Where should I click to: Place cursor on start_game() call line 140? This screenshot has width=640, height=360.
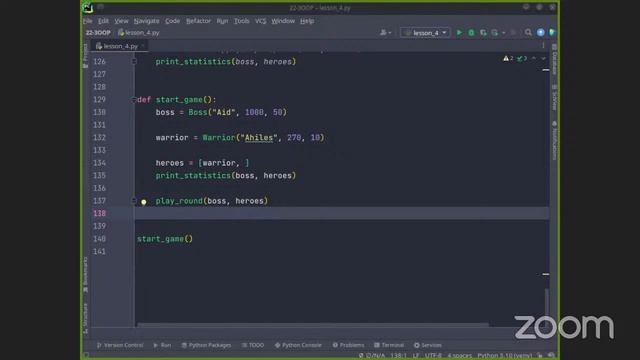(165, 239)
